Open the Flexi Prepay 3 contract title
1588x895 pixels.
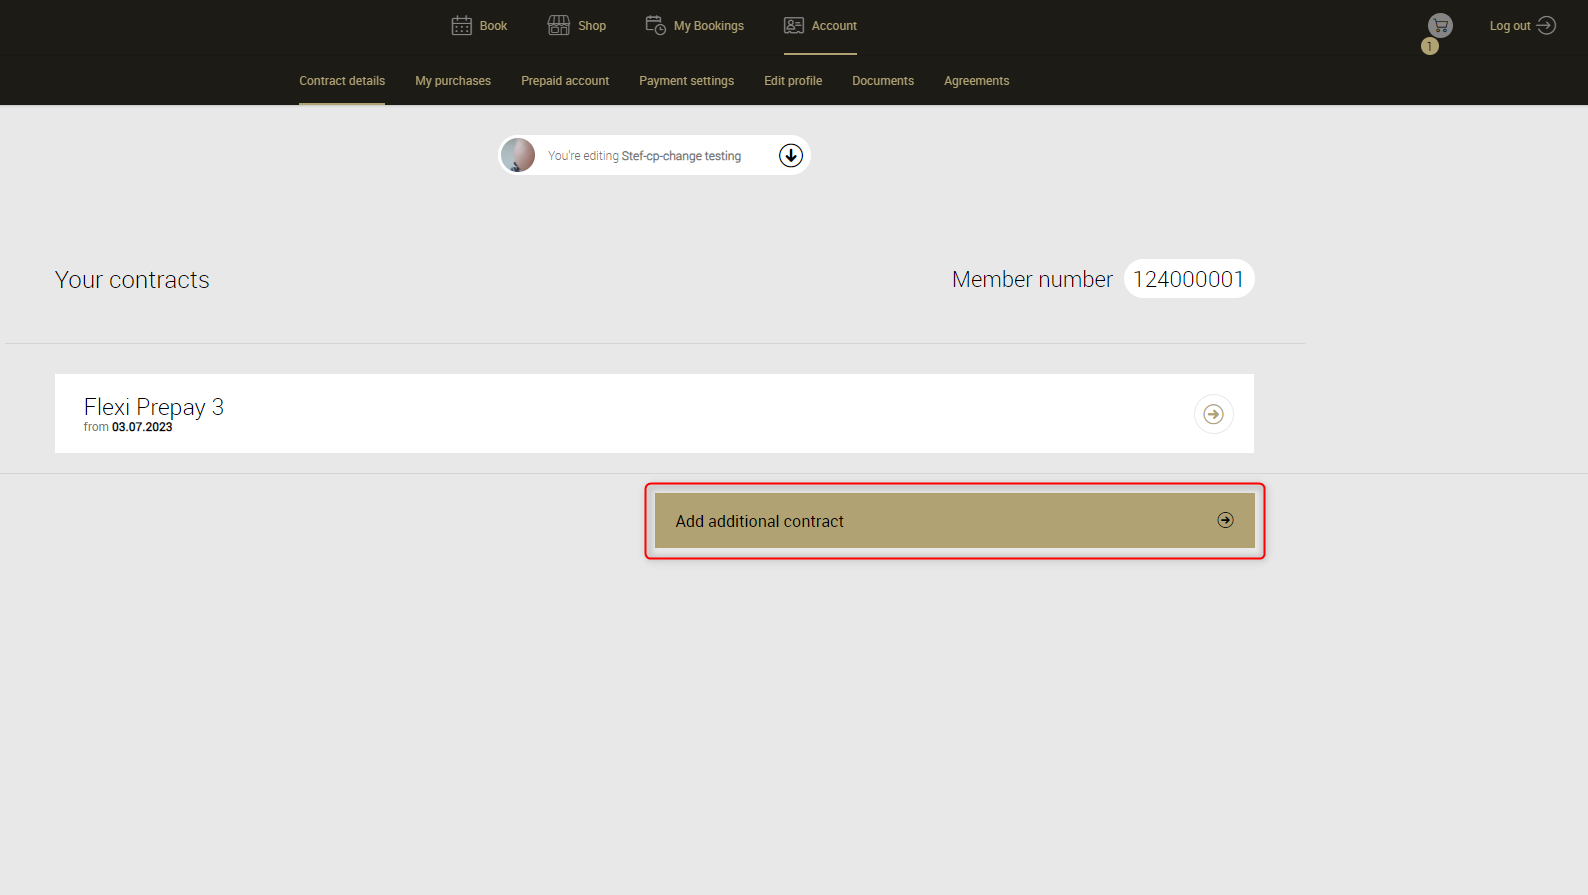point(154,407)
